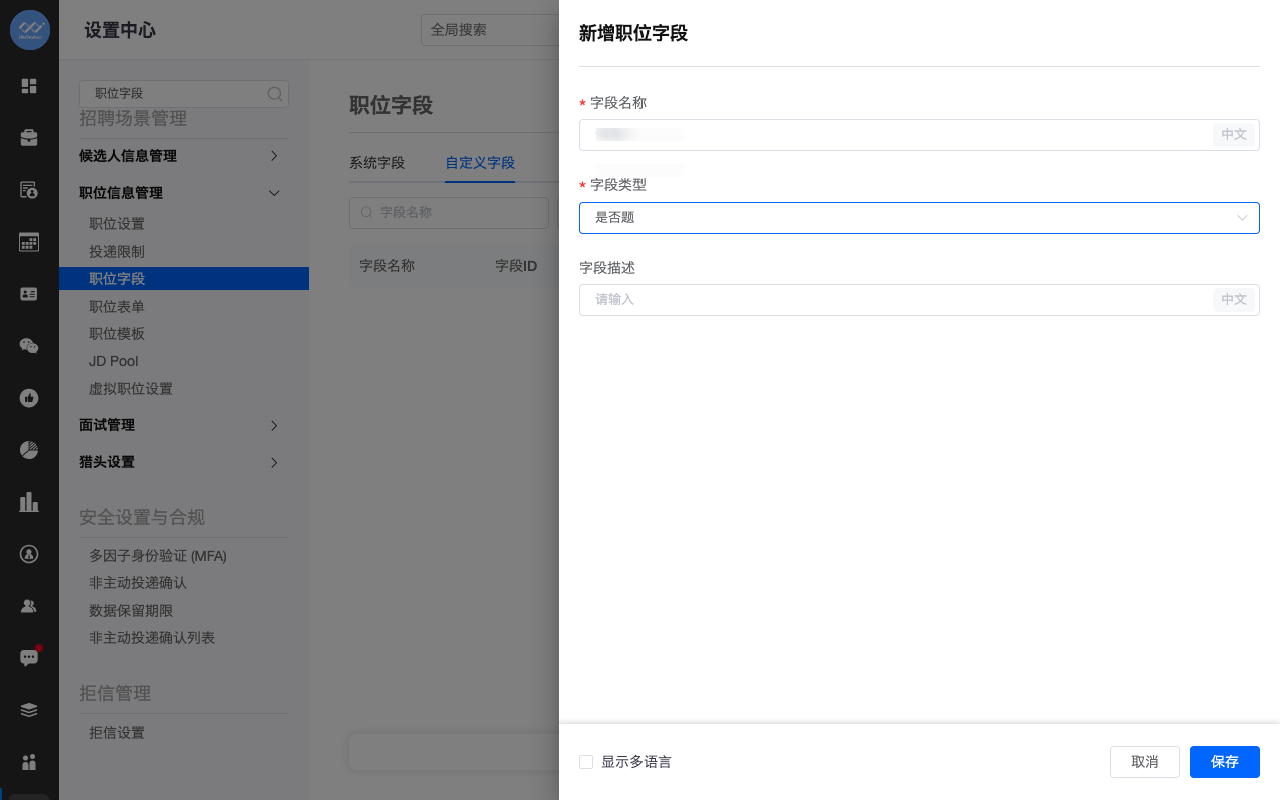Open the calendar icon in sidebar
1280x800 pixels.
(29, 242)
